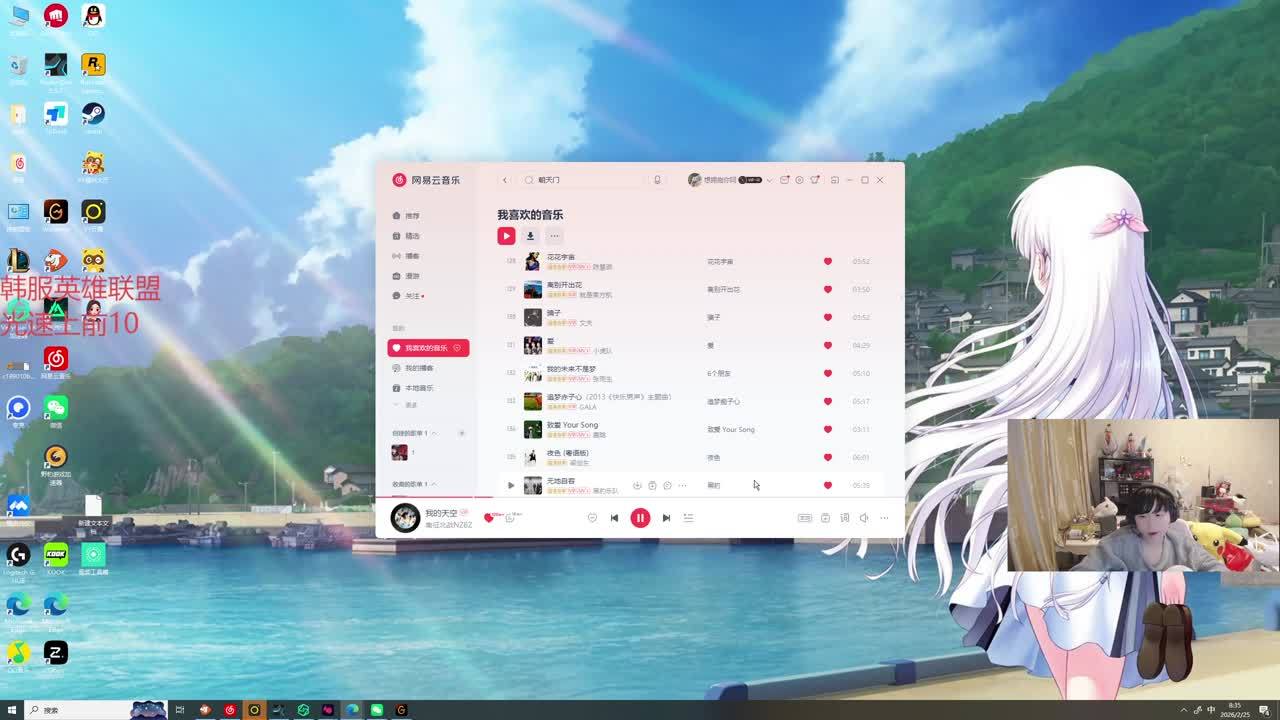Collapse the 创建的歌单 section
Viewport: 1280px width, 720px height.
pos(435,433)
